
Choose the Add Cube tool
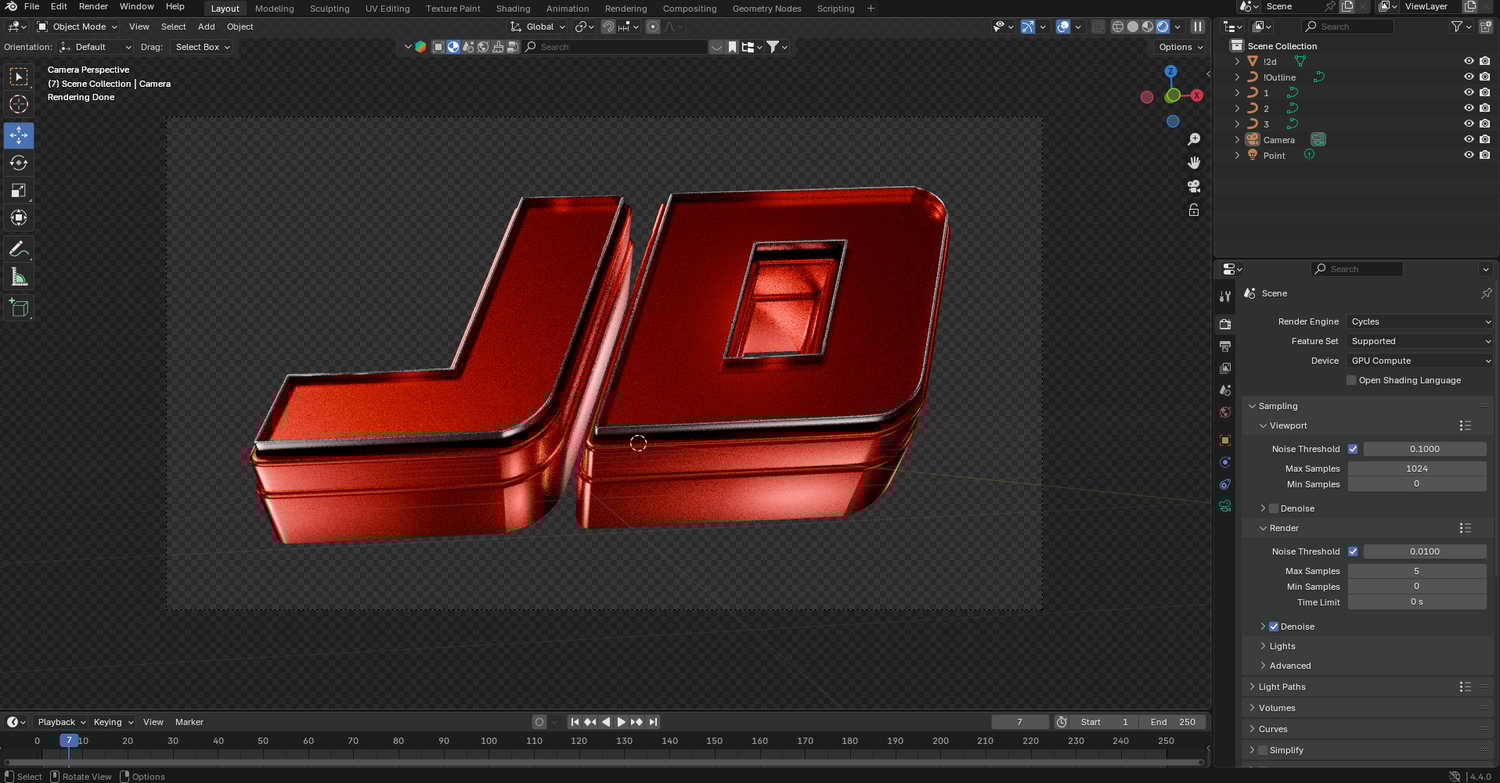tap(19, 308)
